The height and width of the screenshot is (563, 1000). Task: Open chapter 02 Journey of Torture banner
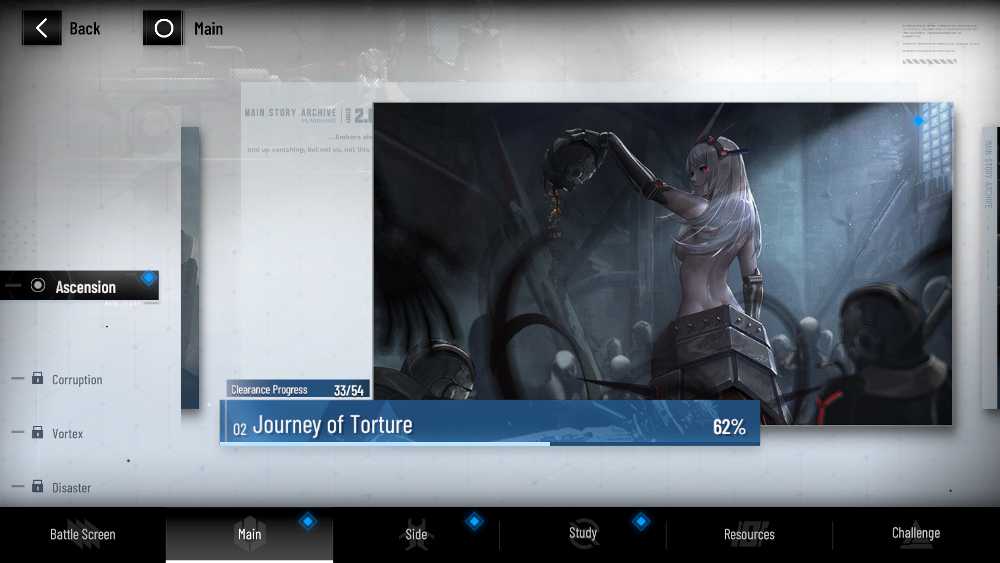pos(490,422)
